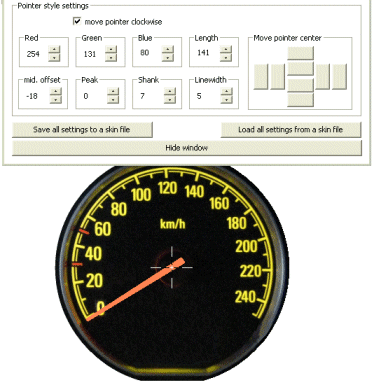Uncheck the move pointer clockwise checkbox

tap(77, 21)
